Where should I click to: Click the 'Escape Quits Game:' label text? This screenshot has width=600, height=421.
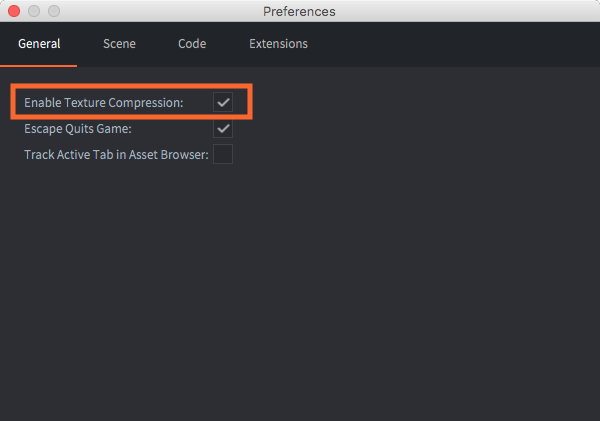tap(77, 128)
